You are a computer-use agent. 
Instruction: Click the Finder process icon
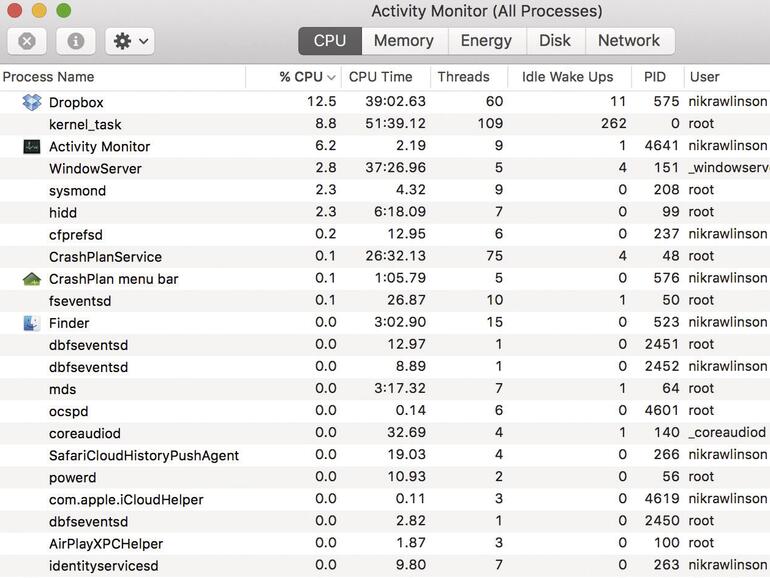(31, 323)
